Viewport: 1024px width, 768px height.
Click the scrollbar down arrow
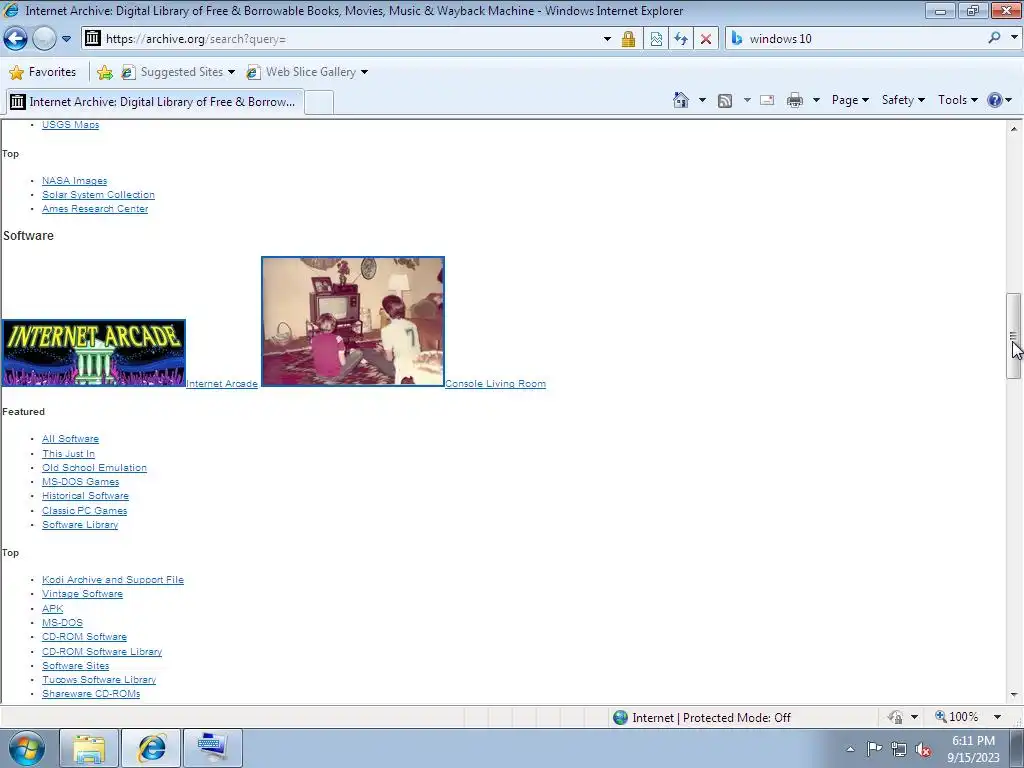point(1014,695)
